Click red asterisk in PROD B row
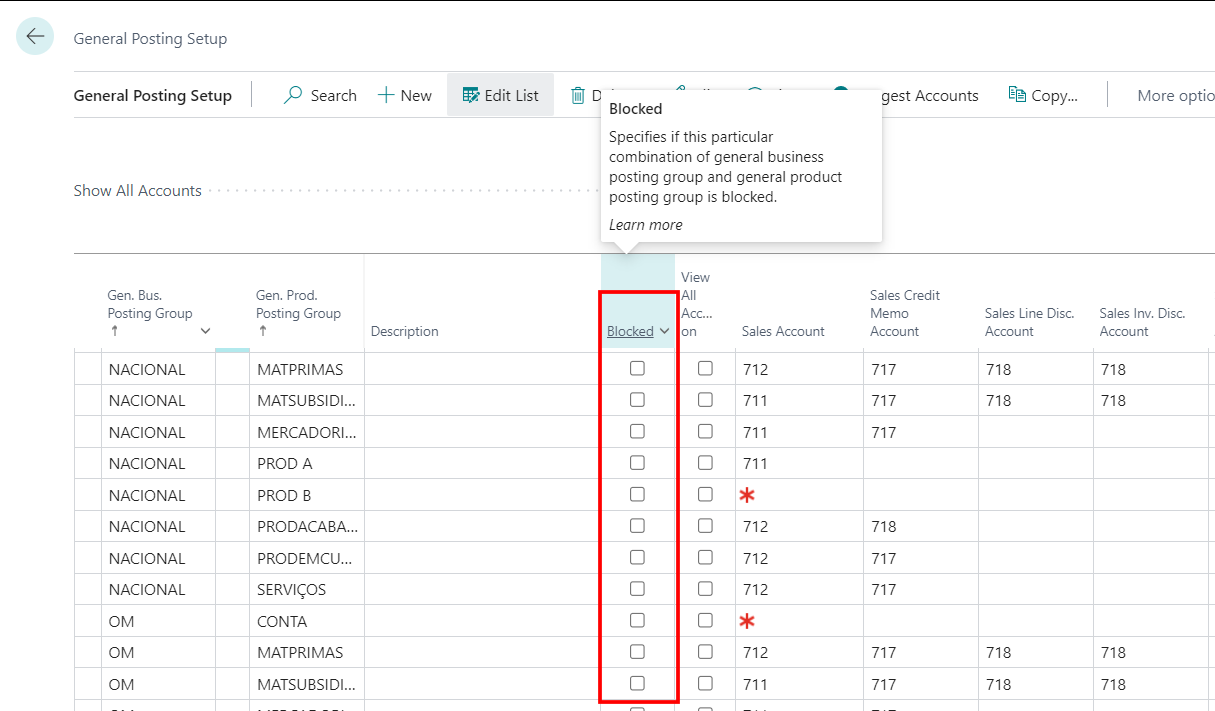The image size is (1215, 711). coord(746,496)
